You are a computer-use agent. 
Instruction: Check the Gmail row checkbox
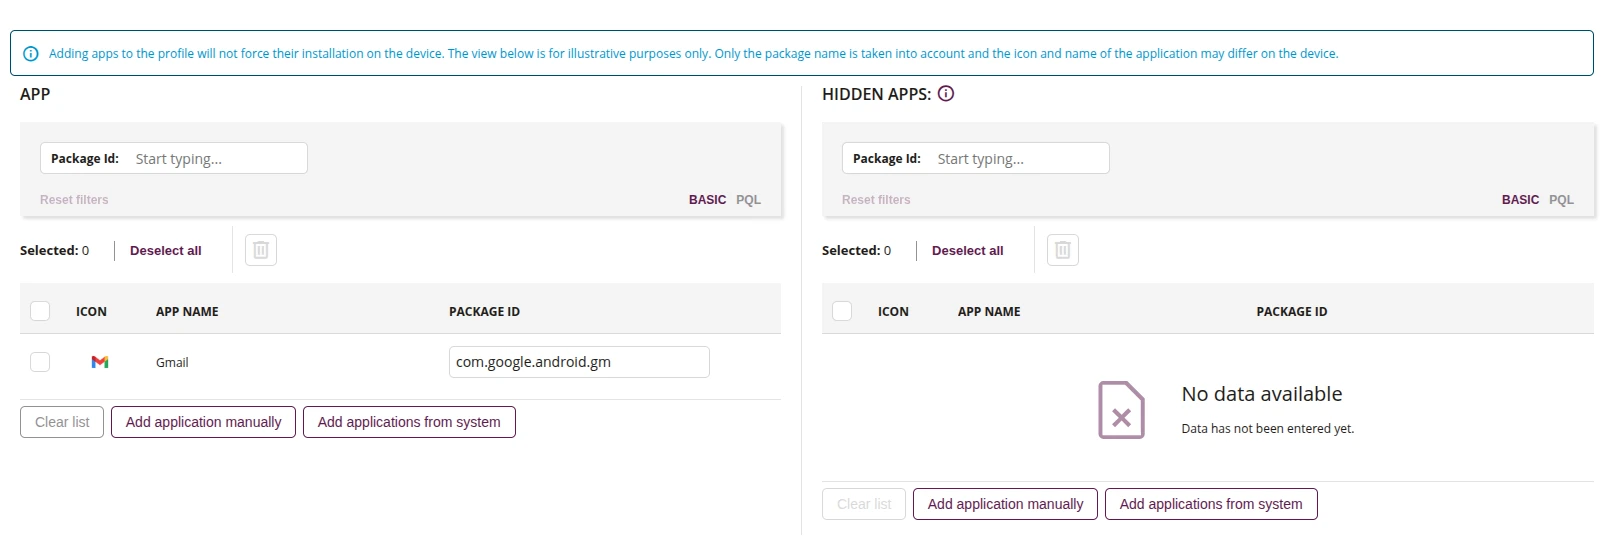click(x=40, y=362)
